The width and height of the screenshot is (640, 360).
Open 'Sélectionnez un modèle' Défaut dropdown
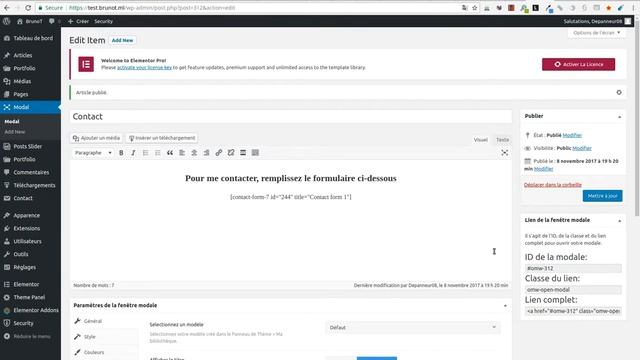pos(413,327)
